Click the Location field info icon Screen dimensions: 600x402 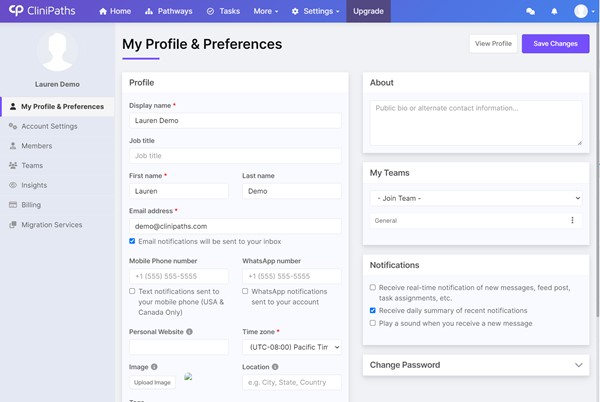(277, 367)
